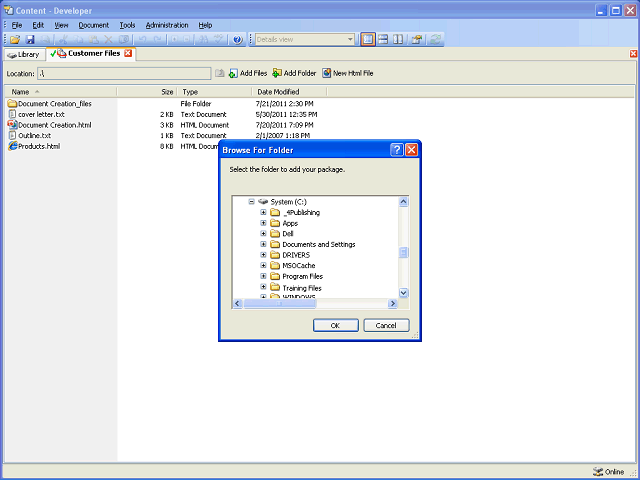Screen dimensions: 640x480
Task: Click the Document Creation_files folder icon
Action: pyautogui.click(x=12, y=104)
